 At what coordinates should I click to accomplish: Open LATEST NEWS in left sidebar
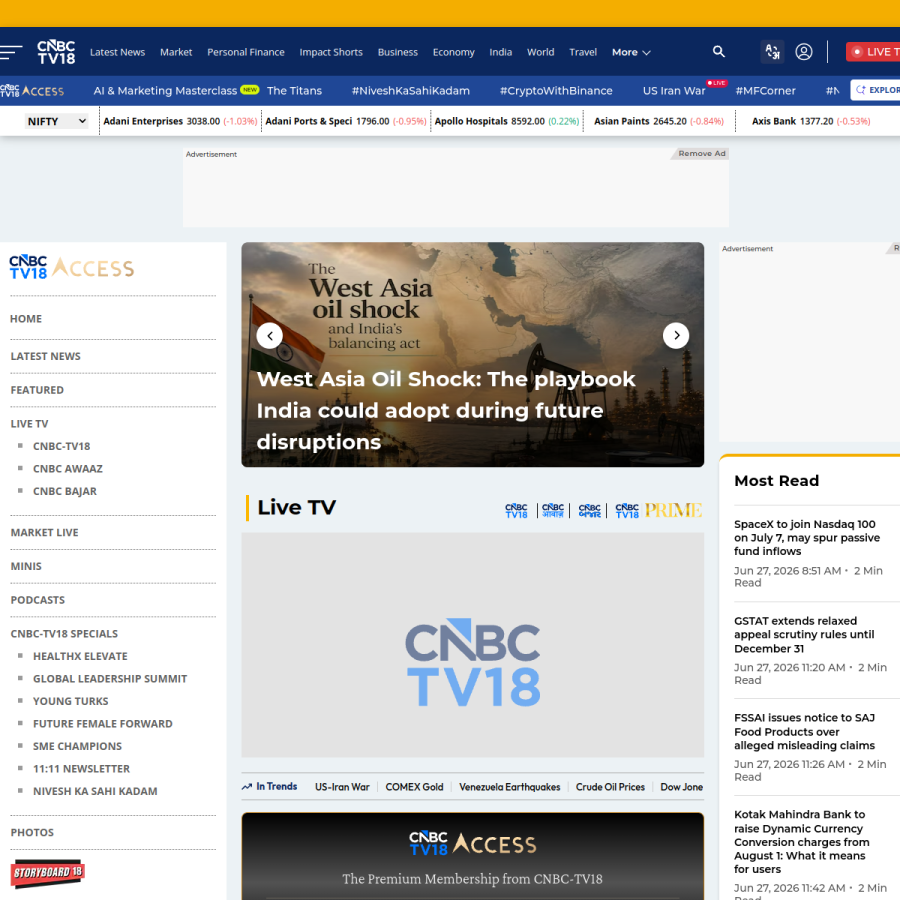coord(45,356)
